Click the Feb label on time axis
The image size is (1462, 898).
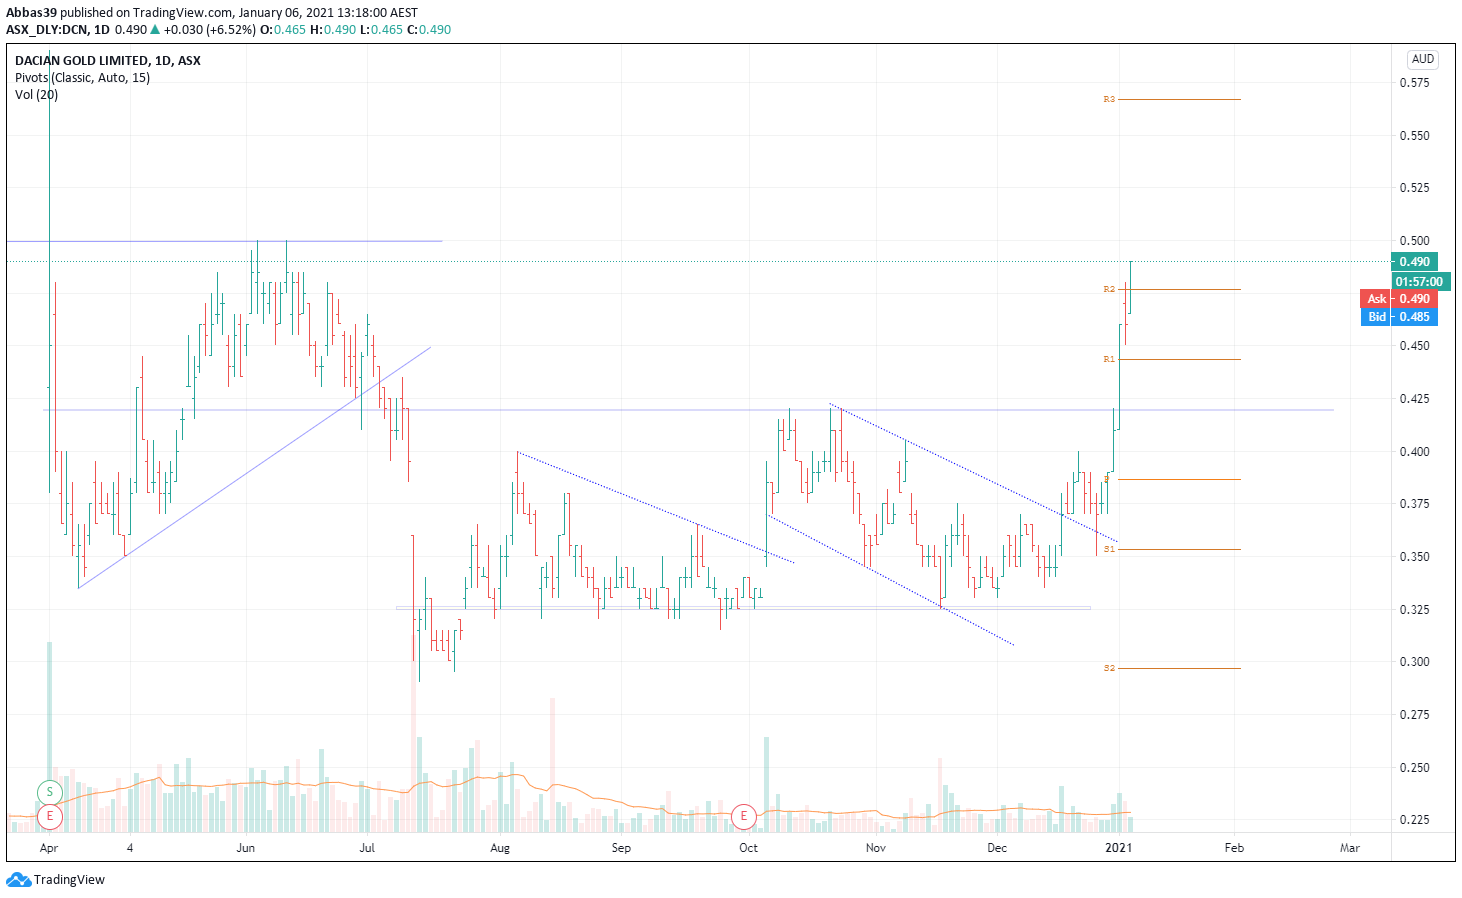pyautogui.click(x=1235, y=848)
